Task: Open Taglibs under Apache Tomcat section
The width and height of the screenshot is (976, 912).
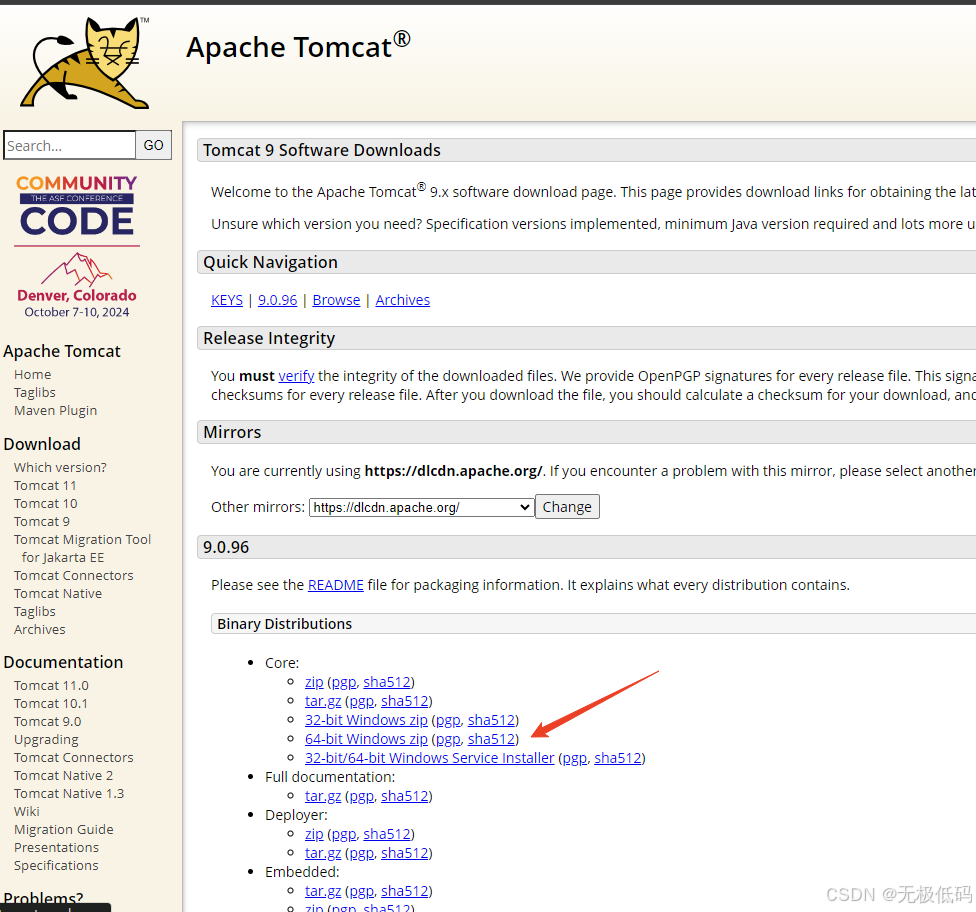Action: coord(35,393)
